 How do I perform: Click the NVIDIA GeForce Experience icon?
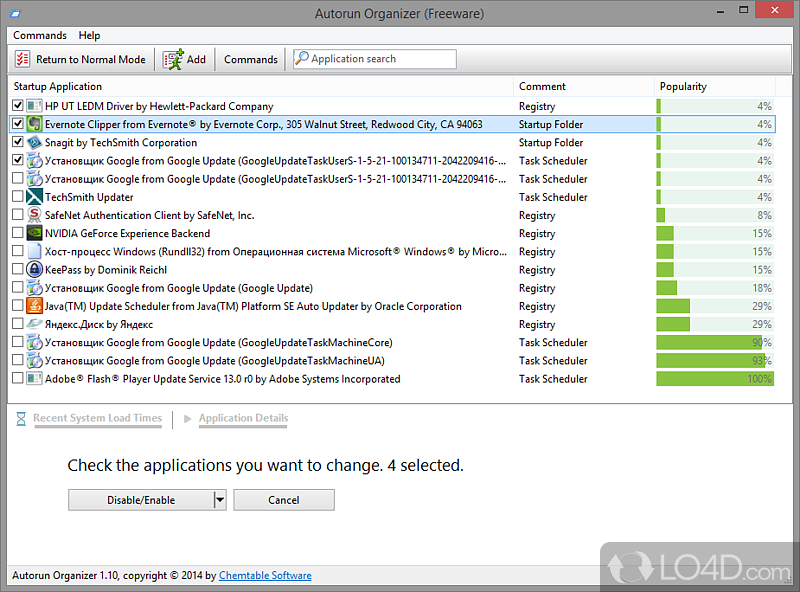tap(35, 234)
